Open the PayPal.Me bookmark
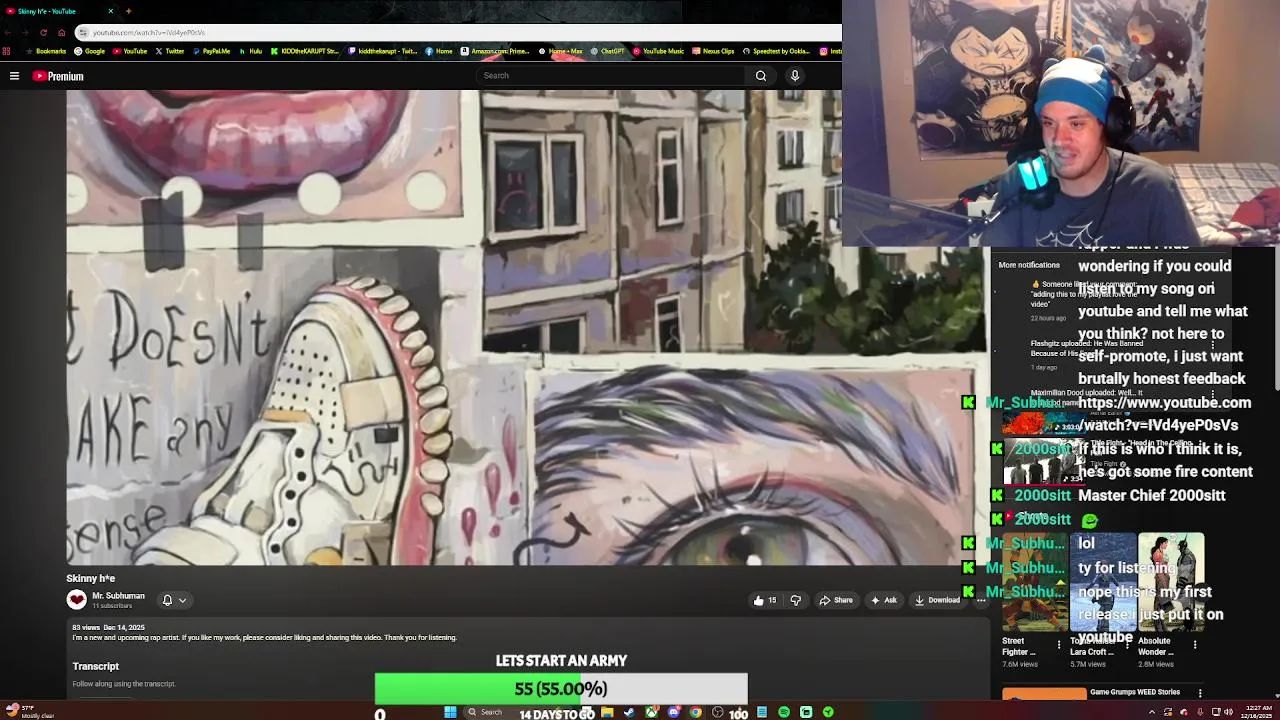The width and height of the screenshot is (1280, 720). pyautogui.click(x=211, y=51)
